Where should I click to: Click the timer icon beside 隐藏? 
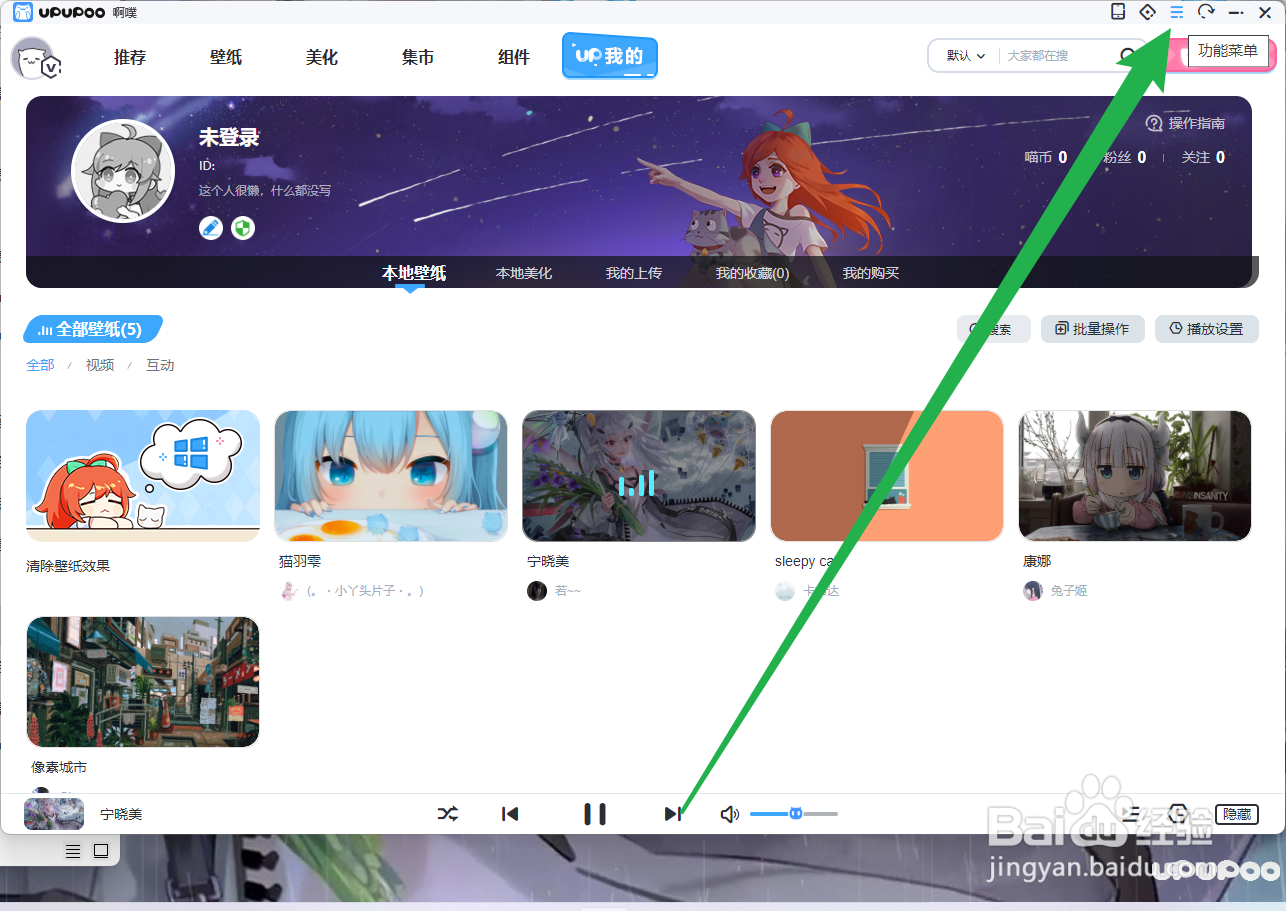point(1180,814)
